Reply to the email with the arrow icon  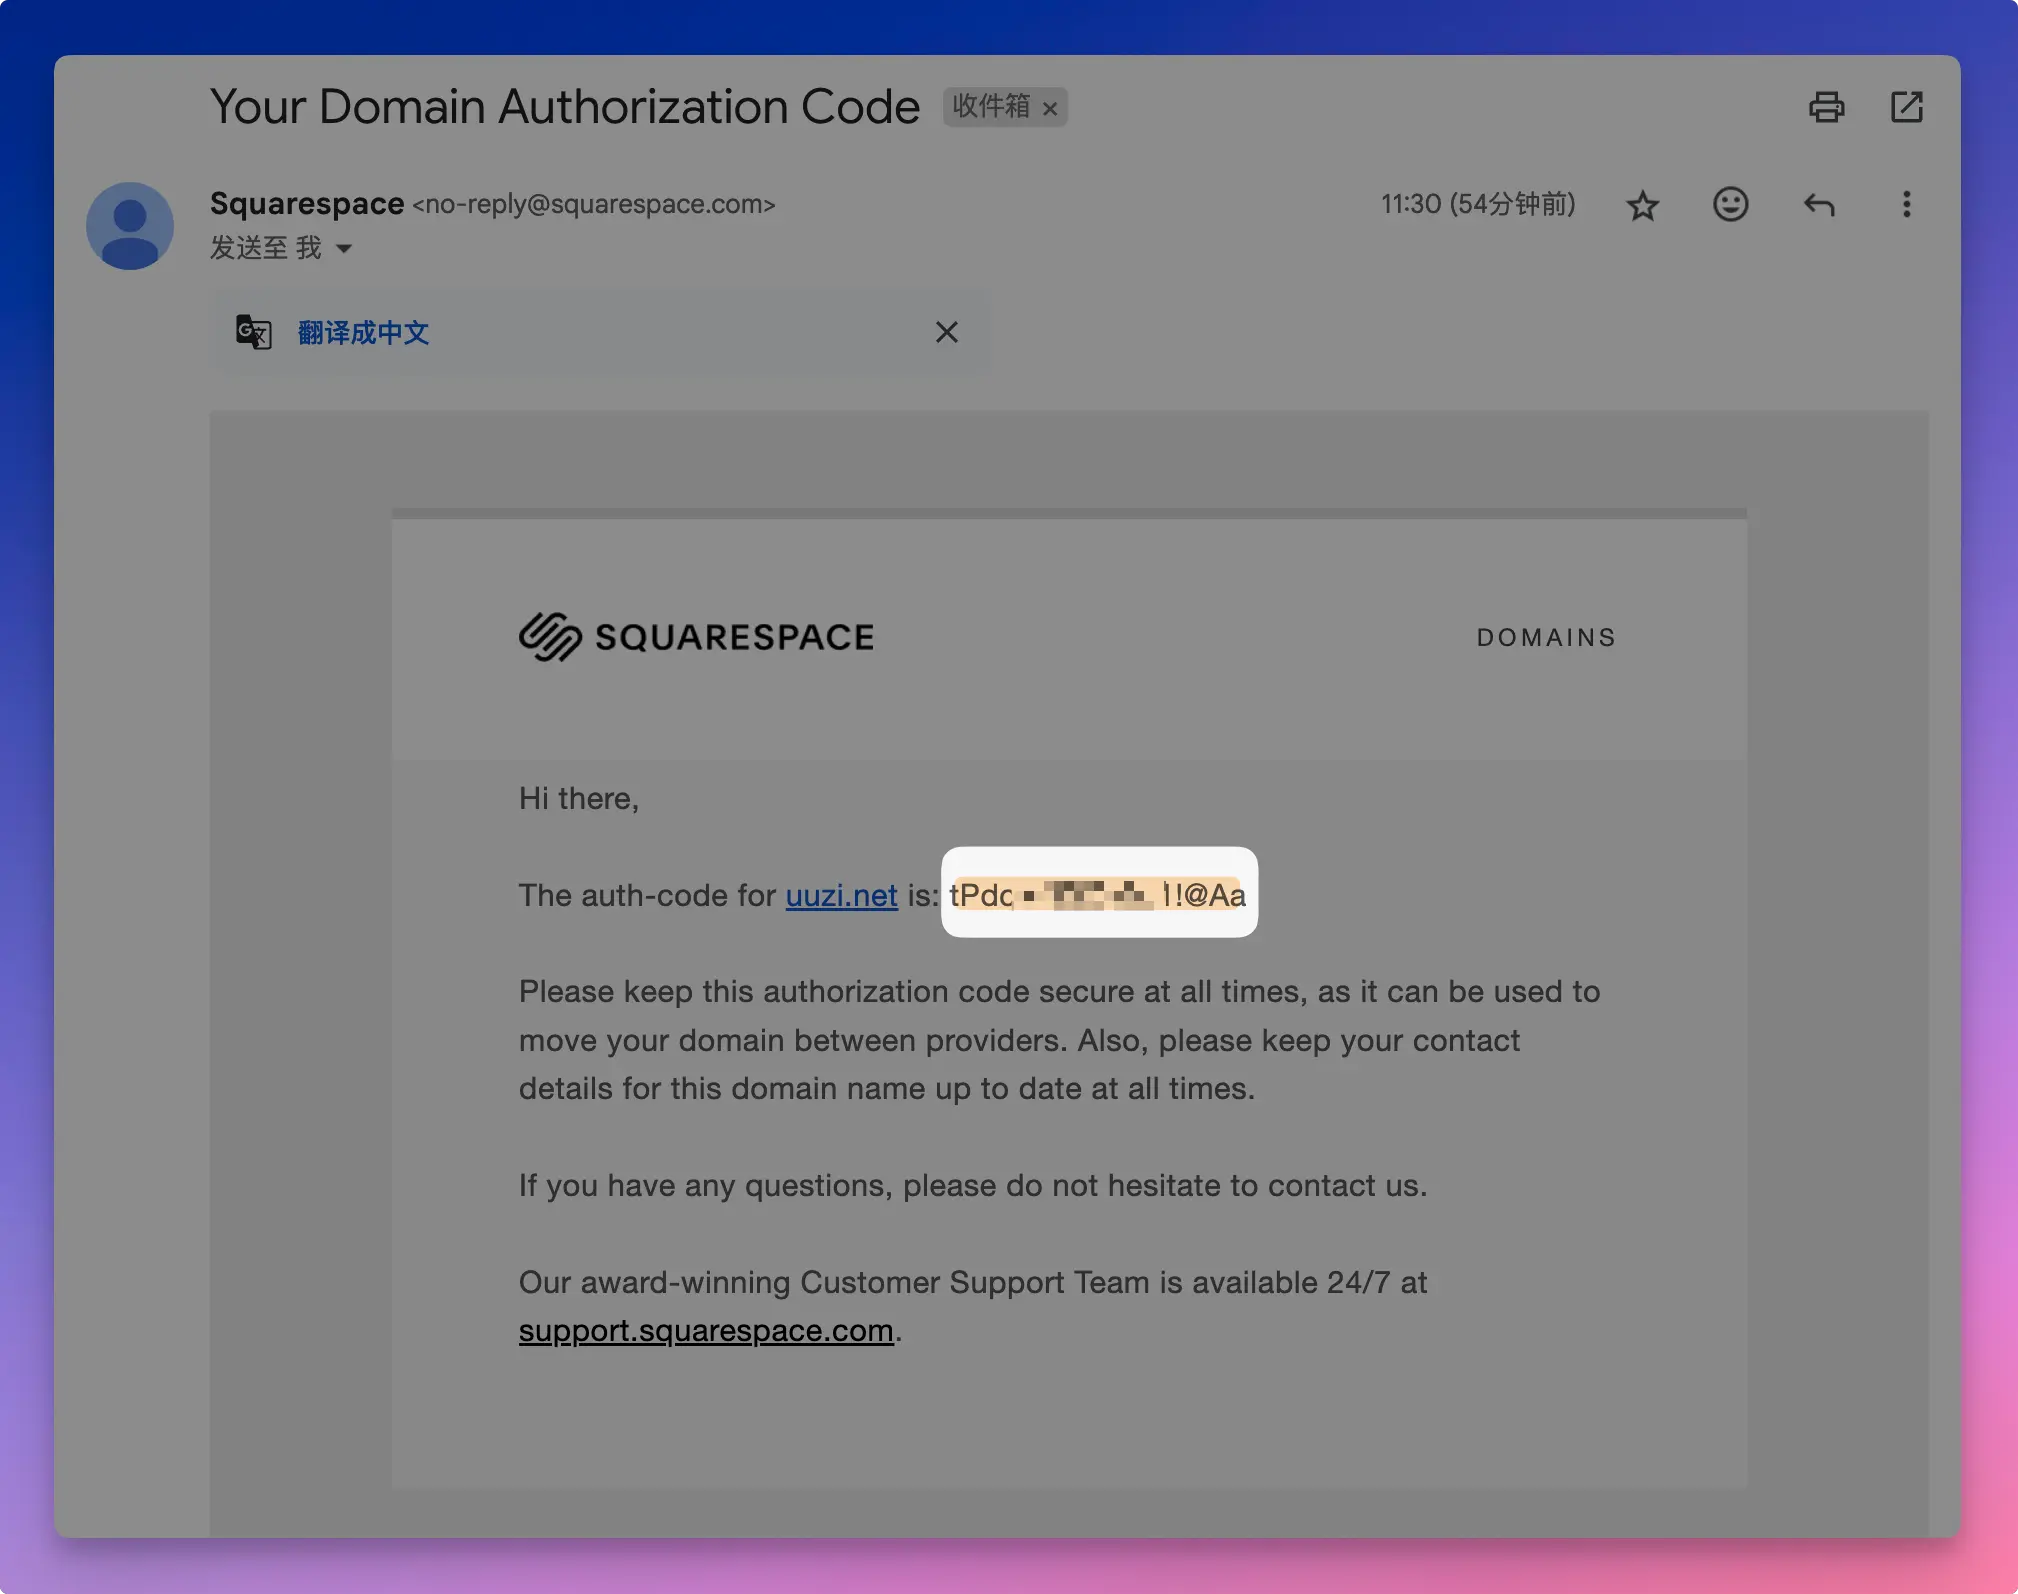(x=1819, y=205)
